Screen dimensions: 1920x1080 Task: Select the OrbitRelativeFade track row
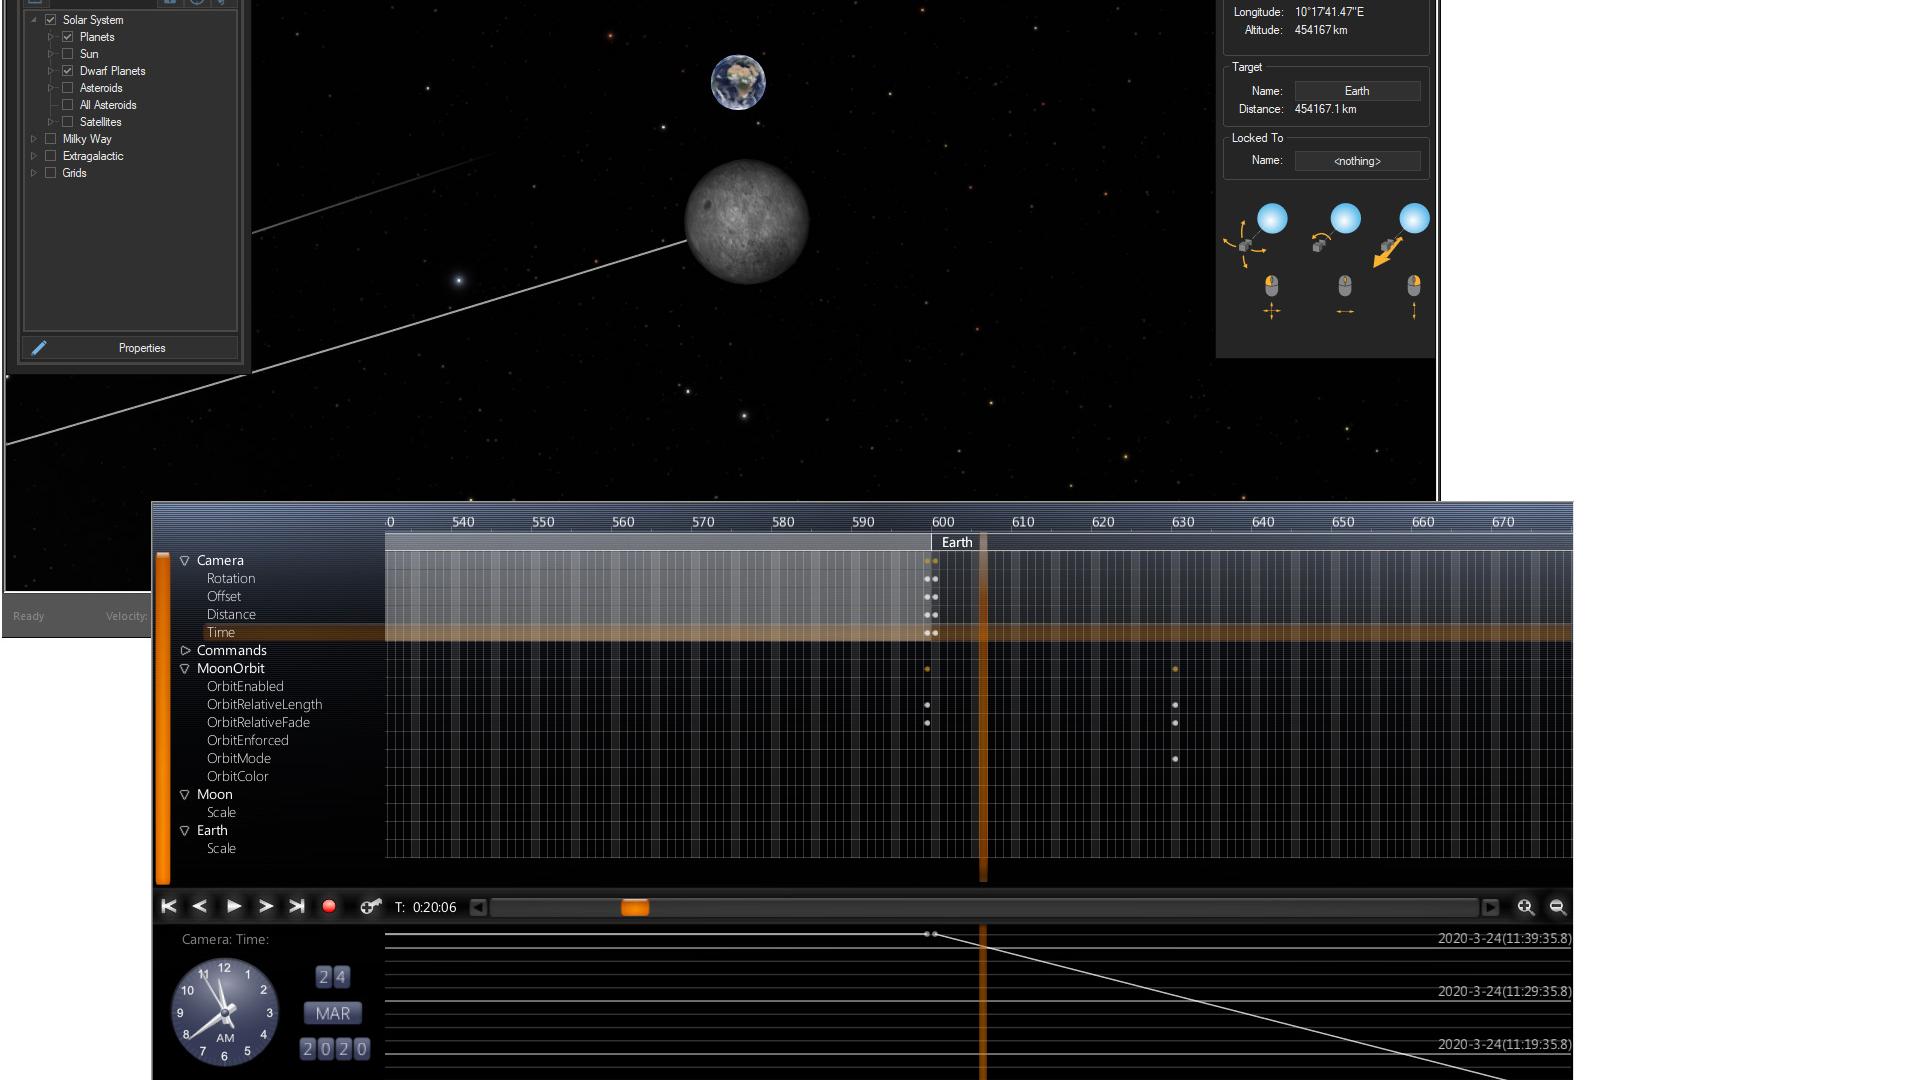pos(258,723)
